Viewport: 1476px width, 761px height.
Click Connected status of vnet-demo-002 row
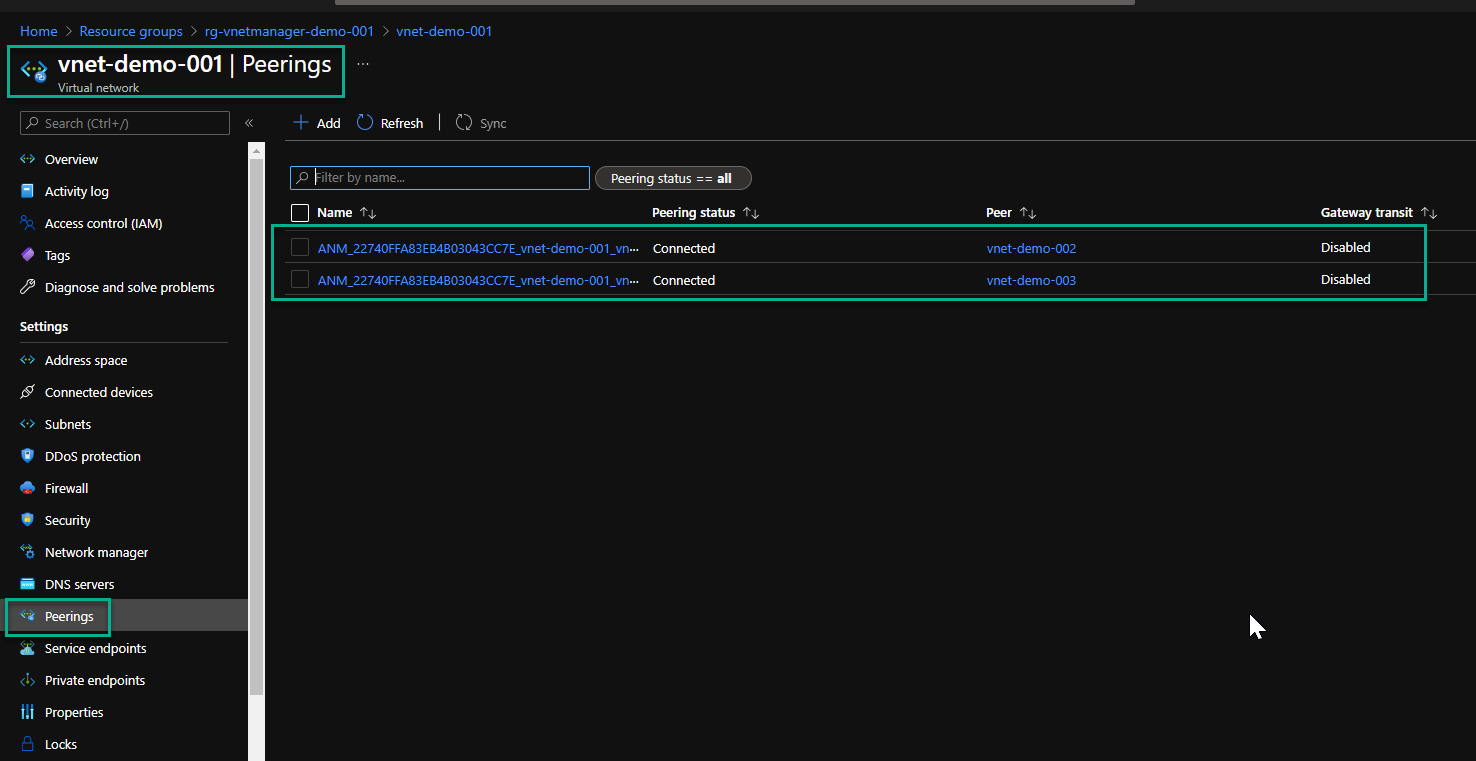click(x=684, y=248)
